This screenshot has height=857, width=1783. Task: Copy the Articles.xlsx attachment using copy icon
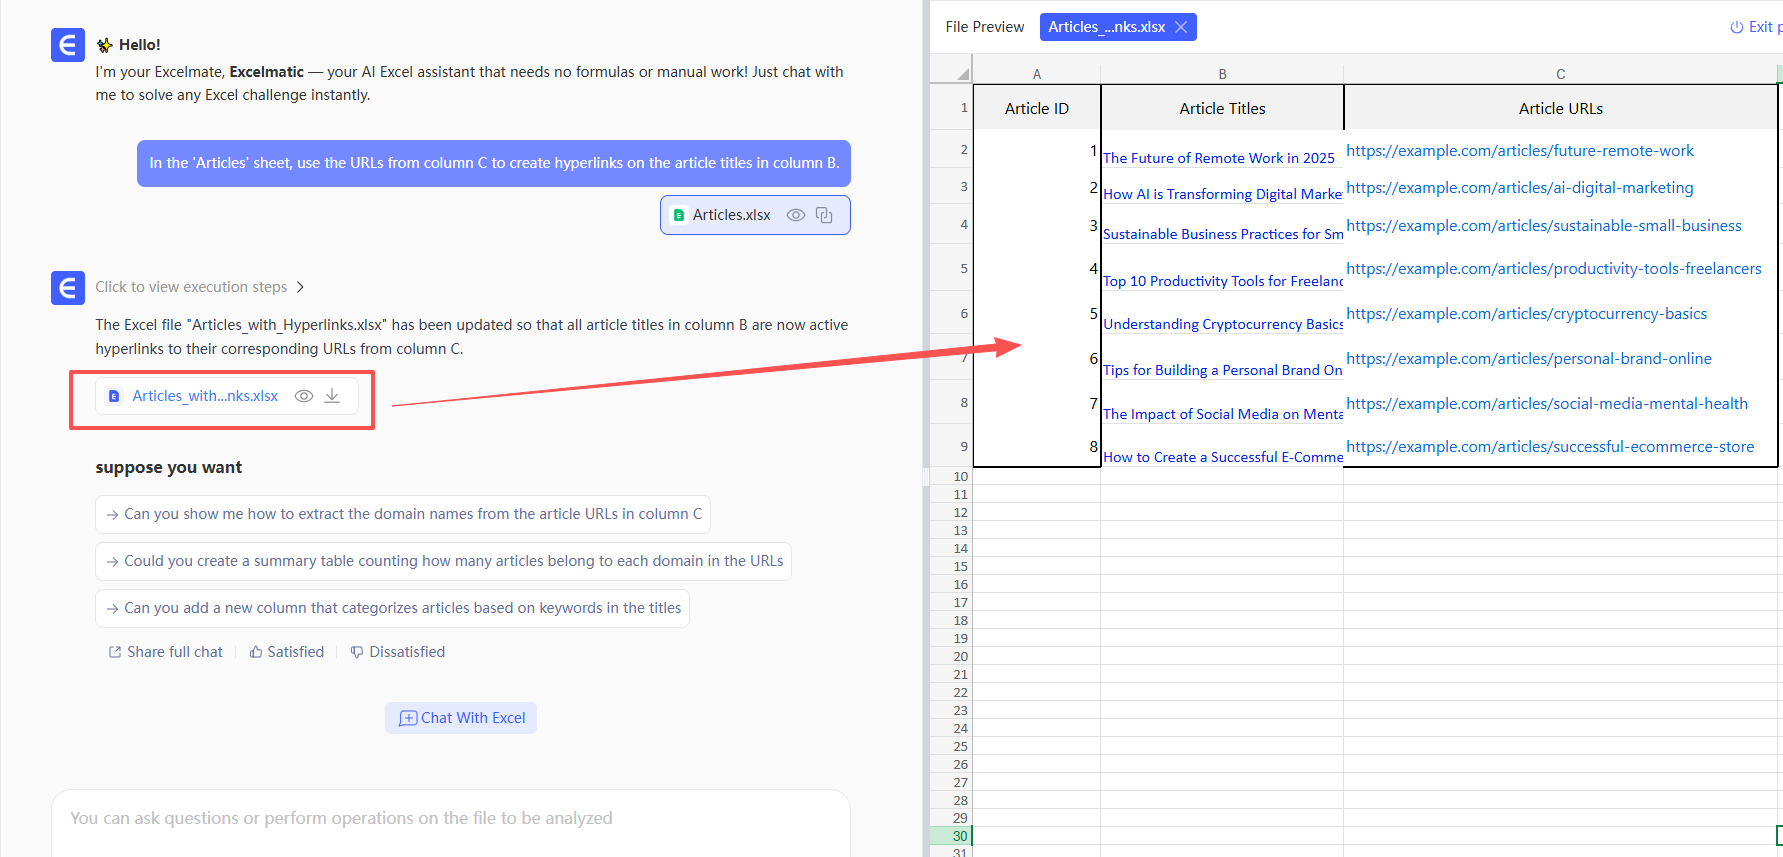824,215
